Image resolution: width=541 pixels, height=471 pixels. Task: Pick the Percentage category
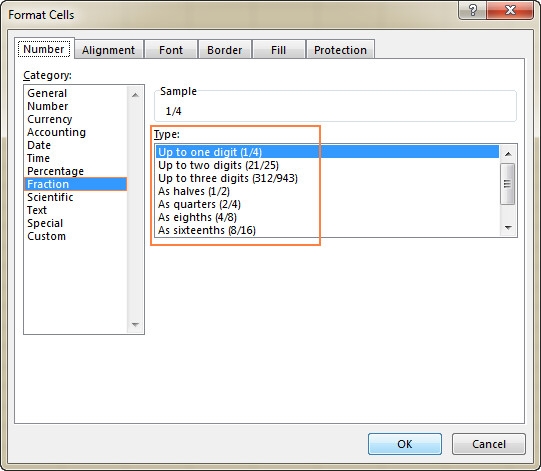point(76,171)
